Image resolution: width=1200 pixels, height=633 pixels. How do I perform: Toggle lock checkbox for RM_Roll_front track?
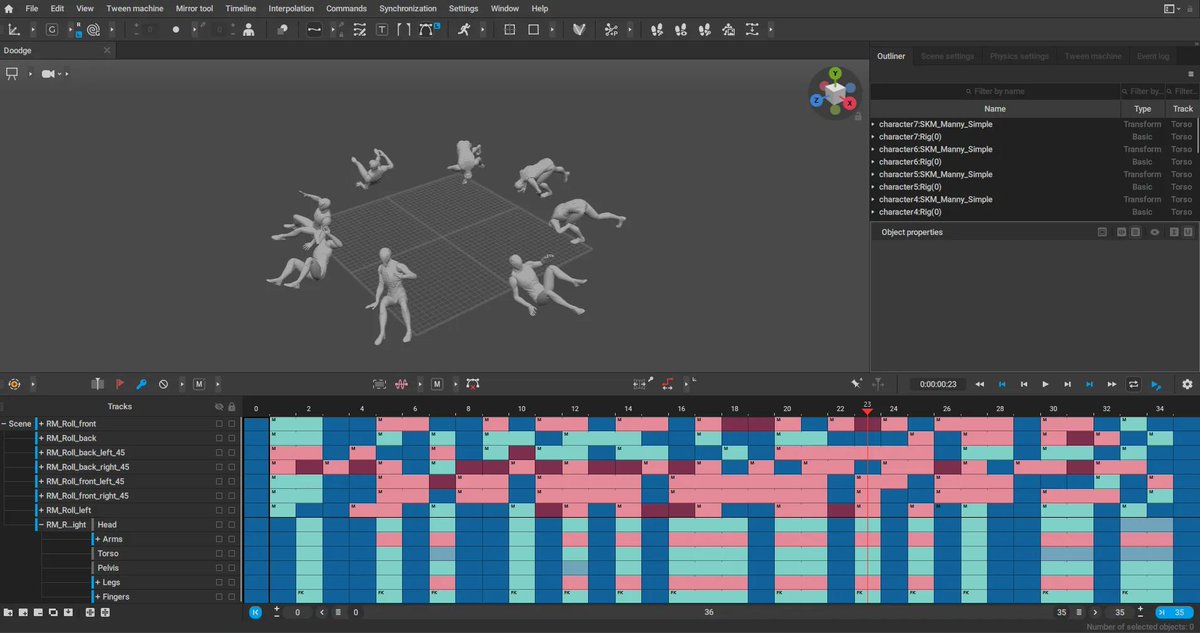(232, 424)
